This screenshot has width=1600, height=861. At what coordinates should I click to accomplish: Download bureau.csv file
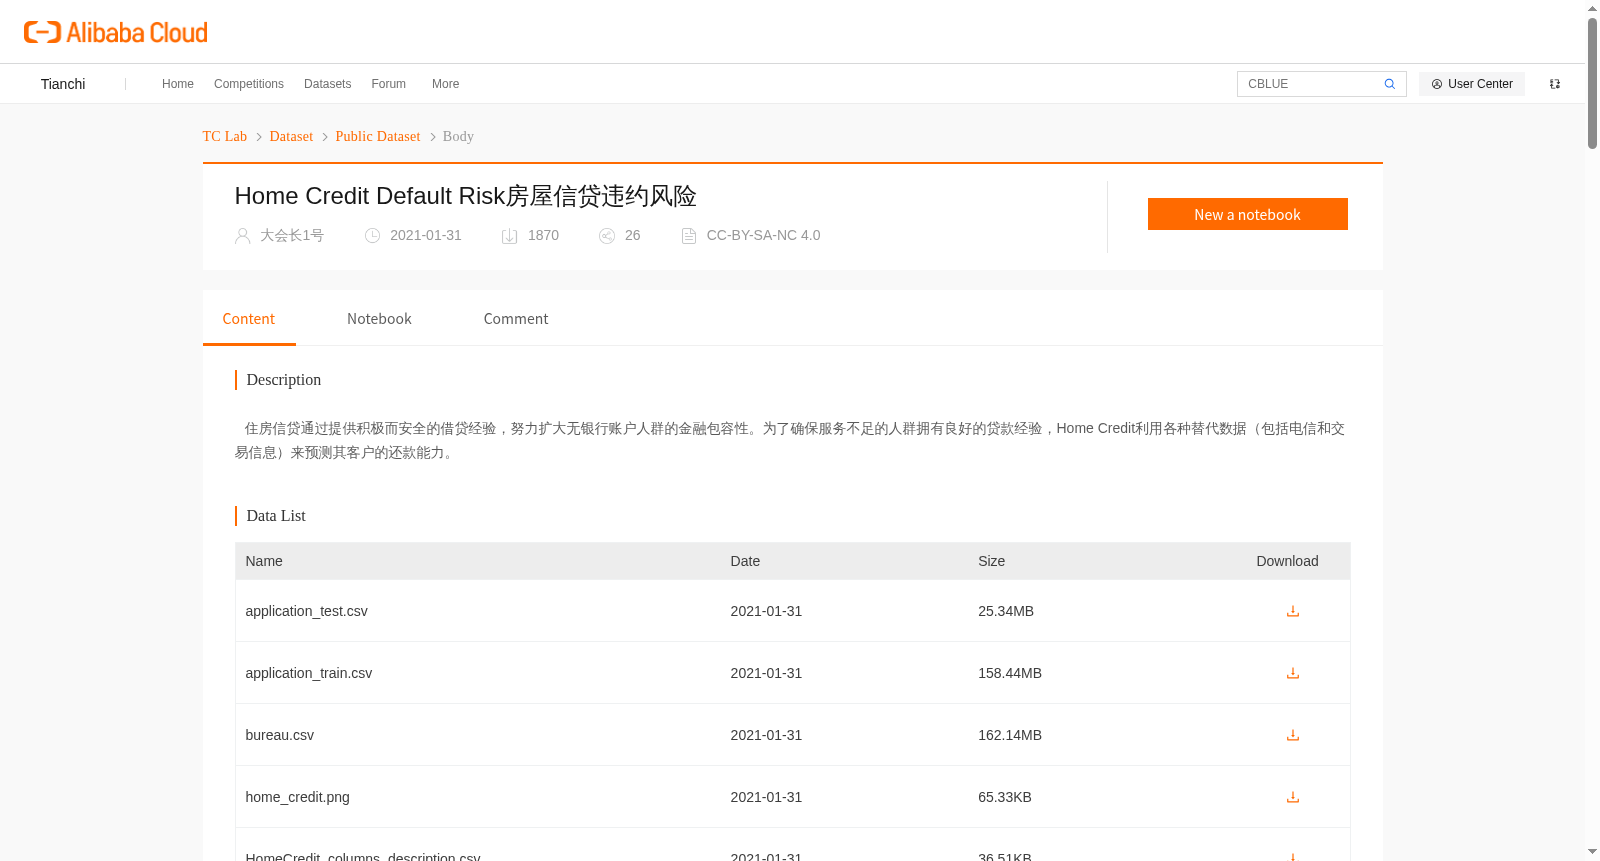click(1293, 735)
